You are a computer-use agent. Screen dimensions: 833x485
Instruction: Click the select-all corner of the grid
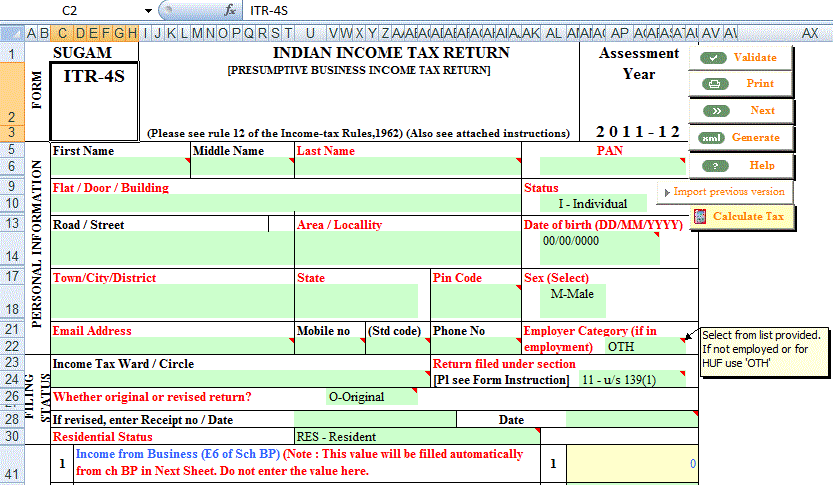[x=12, y=33]
